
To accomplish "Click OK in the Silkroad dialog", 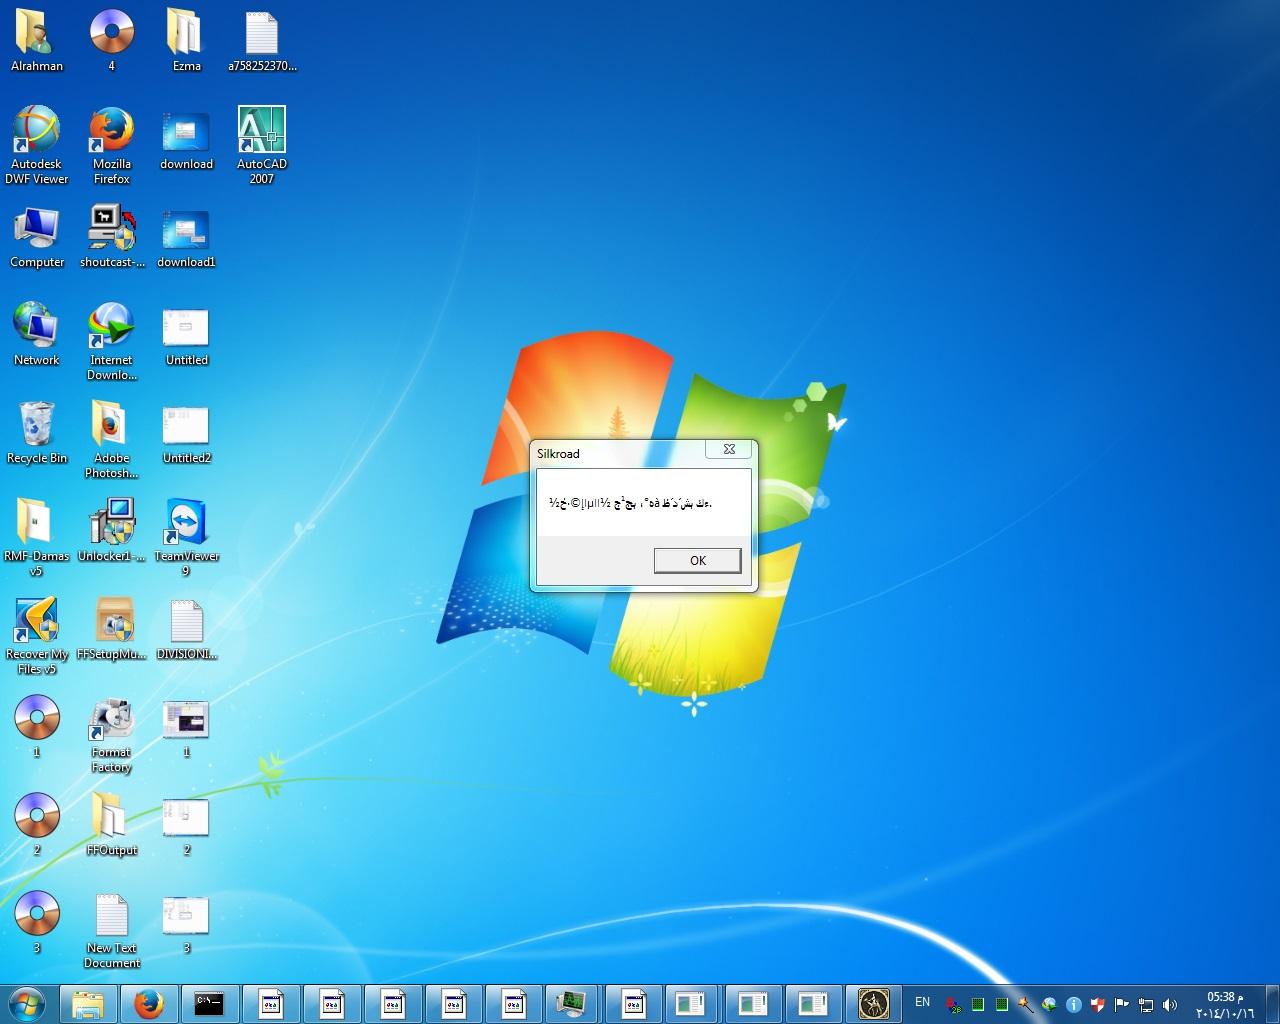I will point(697,560).
